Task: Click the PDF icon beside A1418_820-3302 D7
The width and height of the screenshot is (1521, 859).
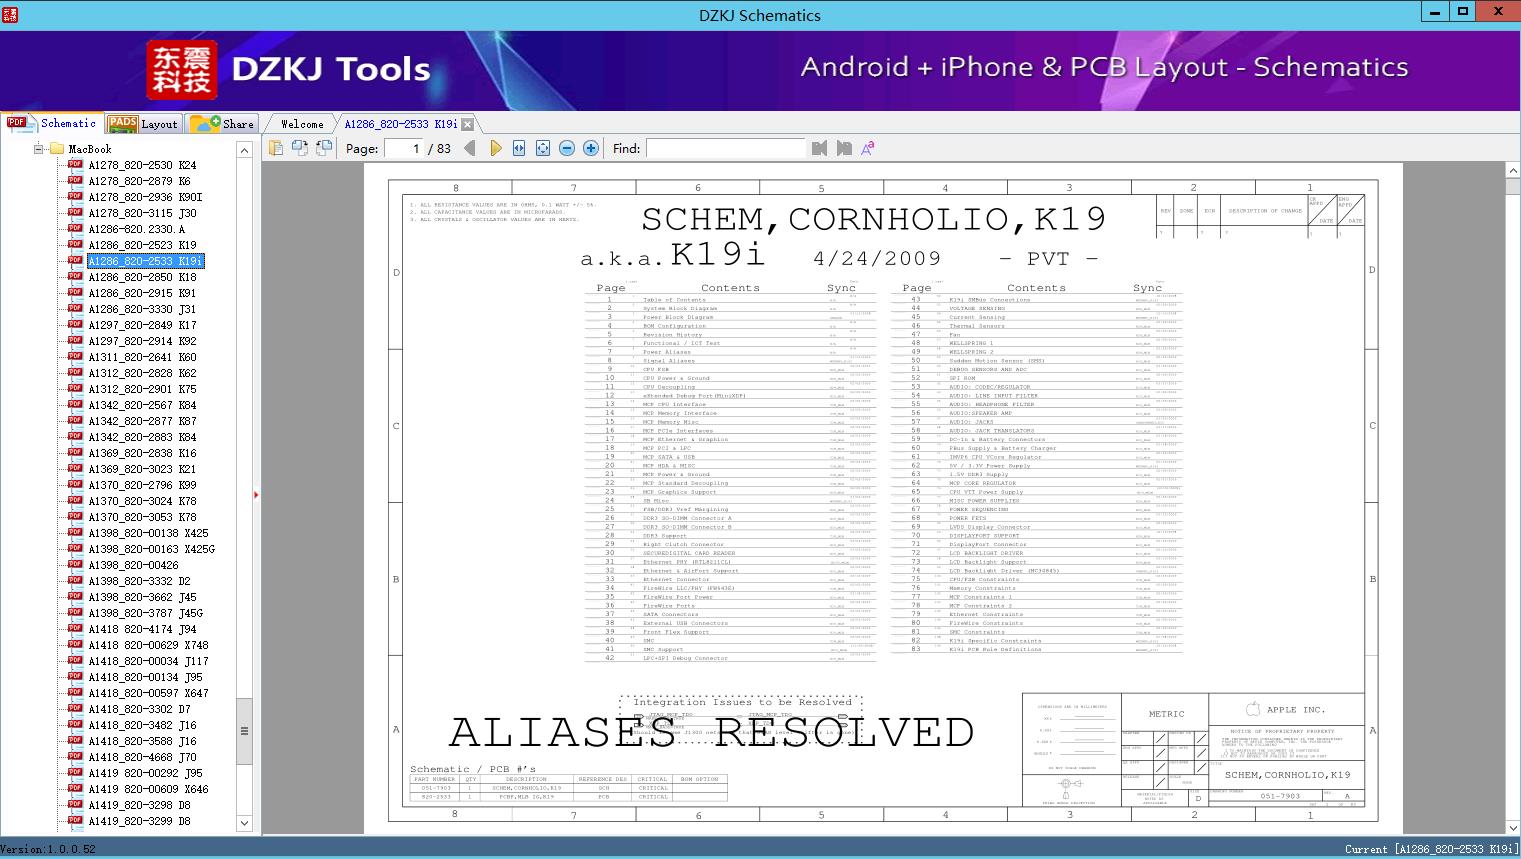Action: [75, 709]
